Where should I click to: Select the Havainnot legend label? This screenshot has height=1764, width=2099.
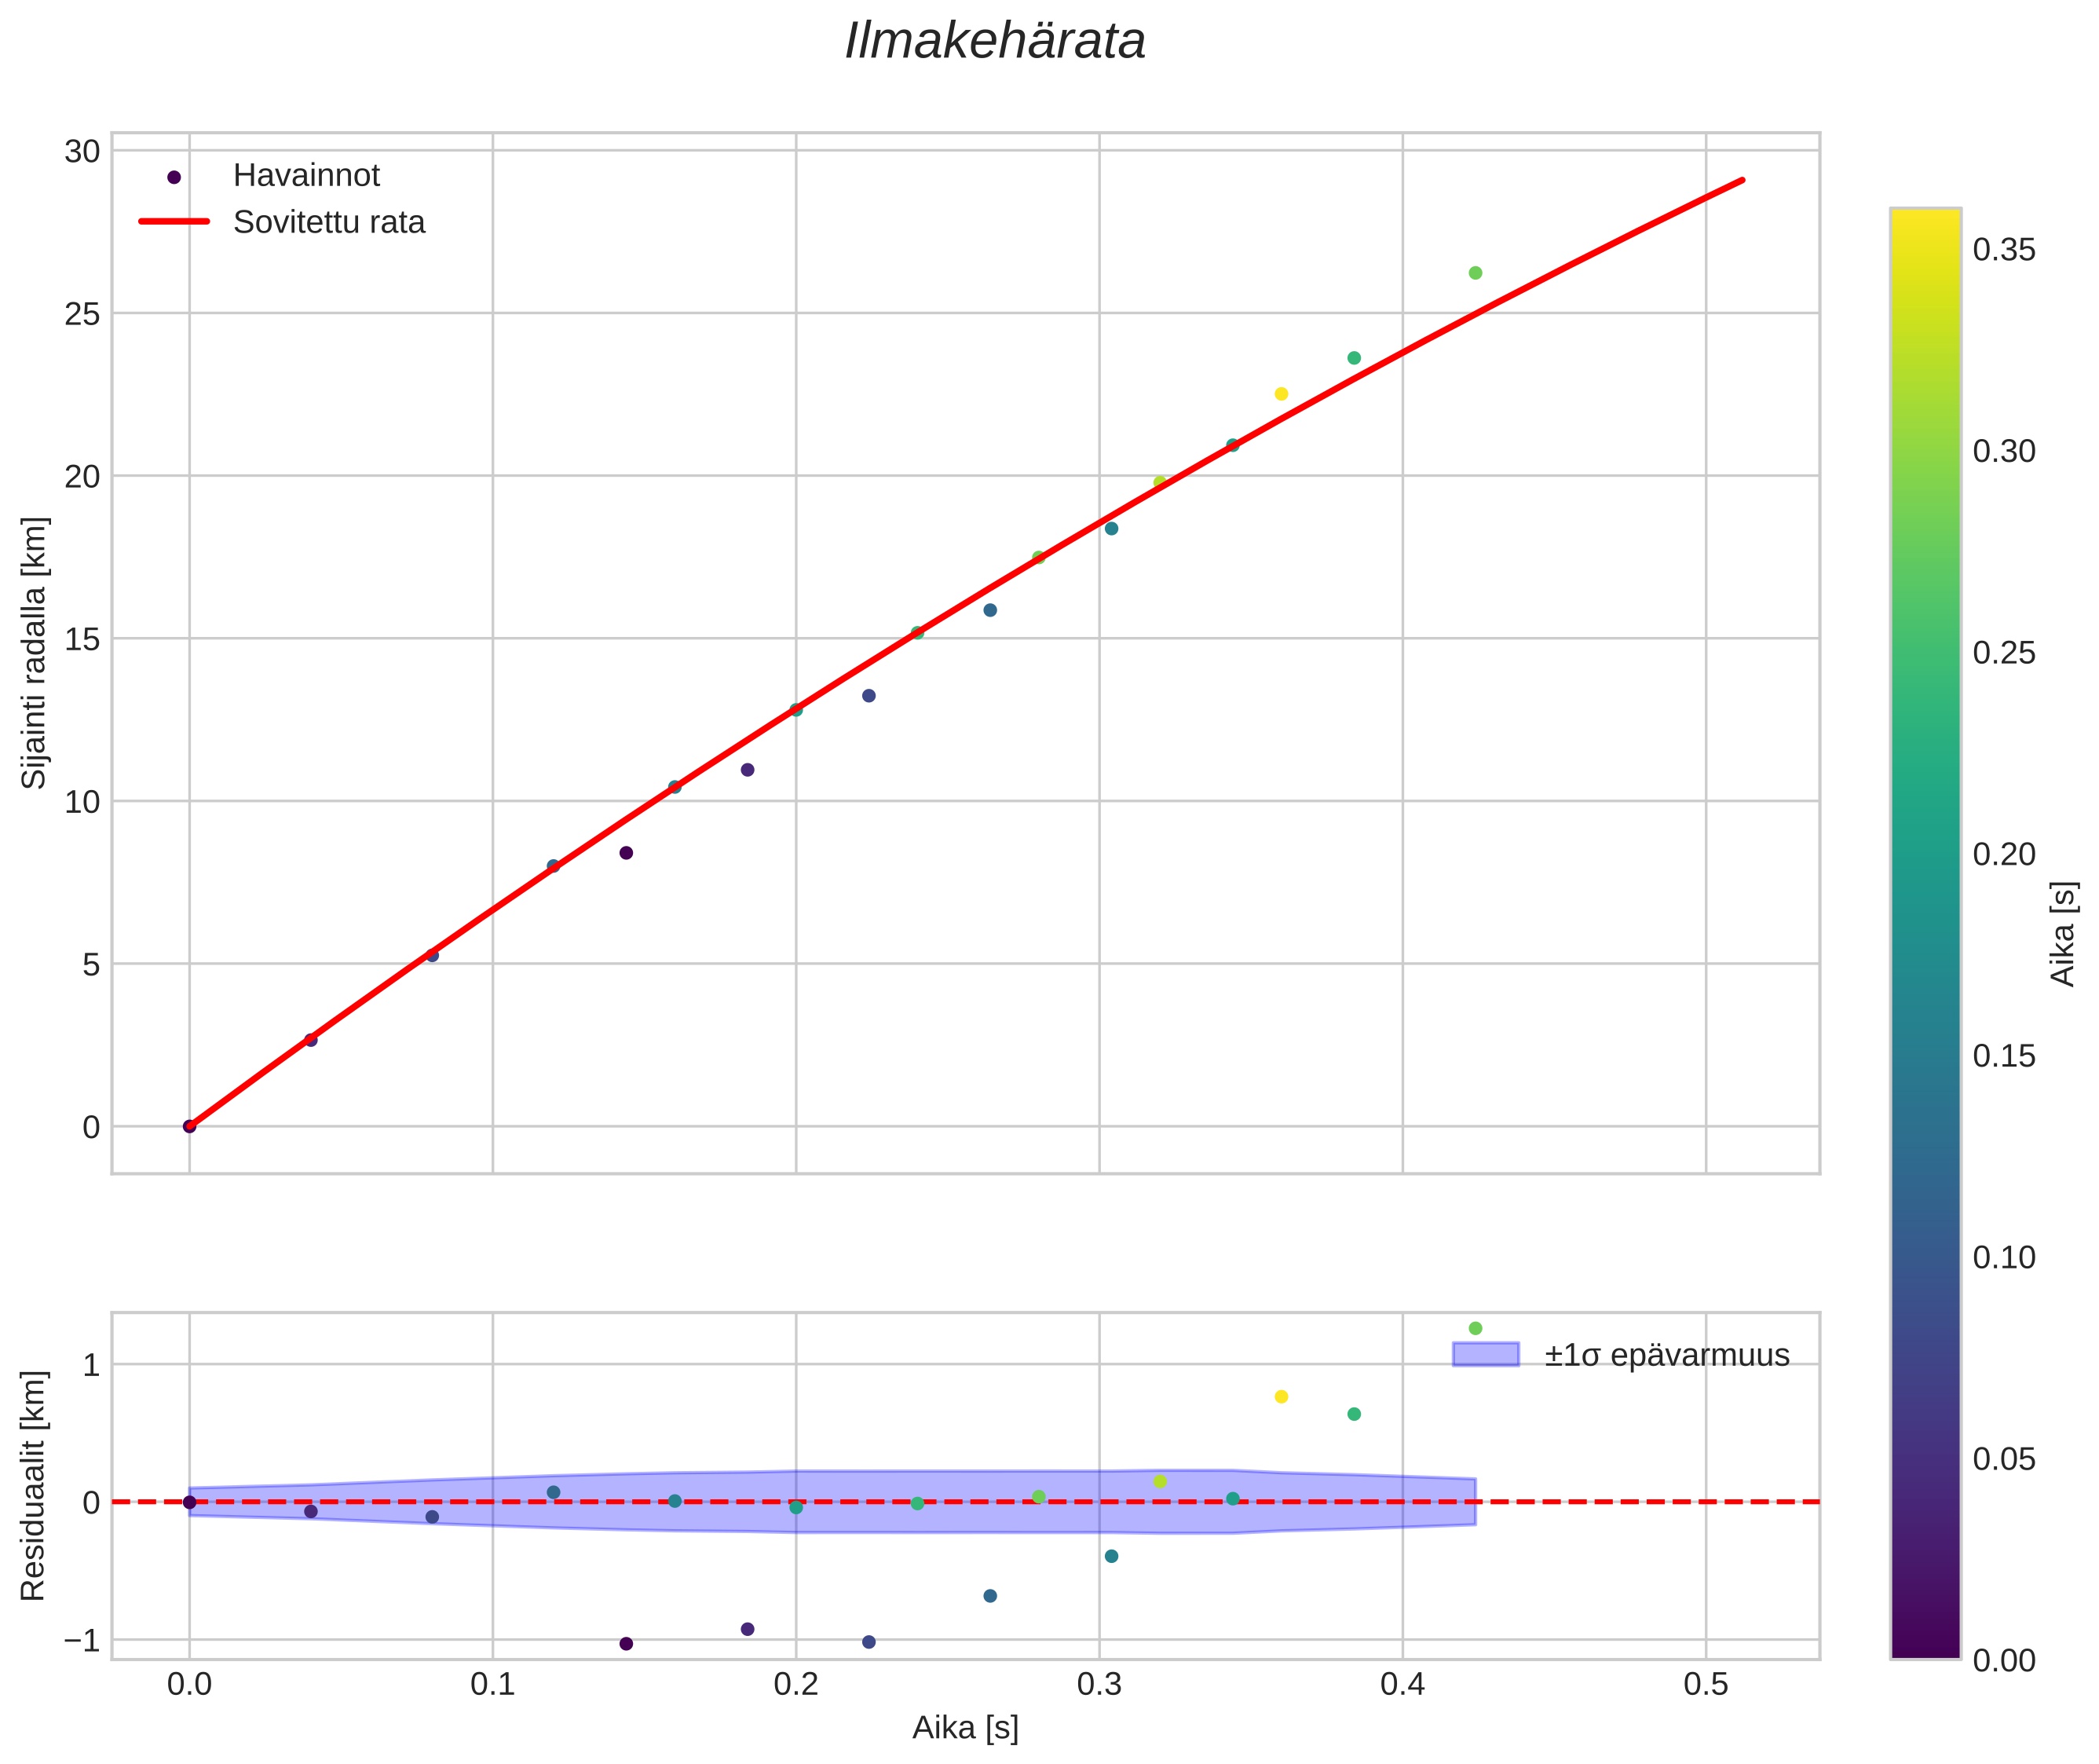(306, 176)
